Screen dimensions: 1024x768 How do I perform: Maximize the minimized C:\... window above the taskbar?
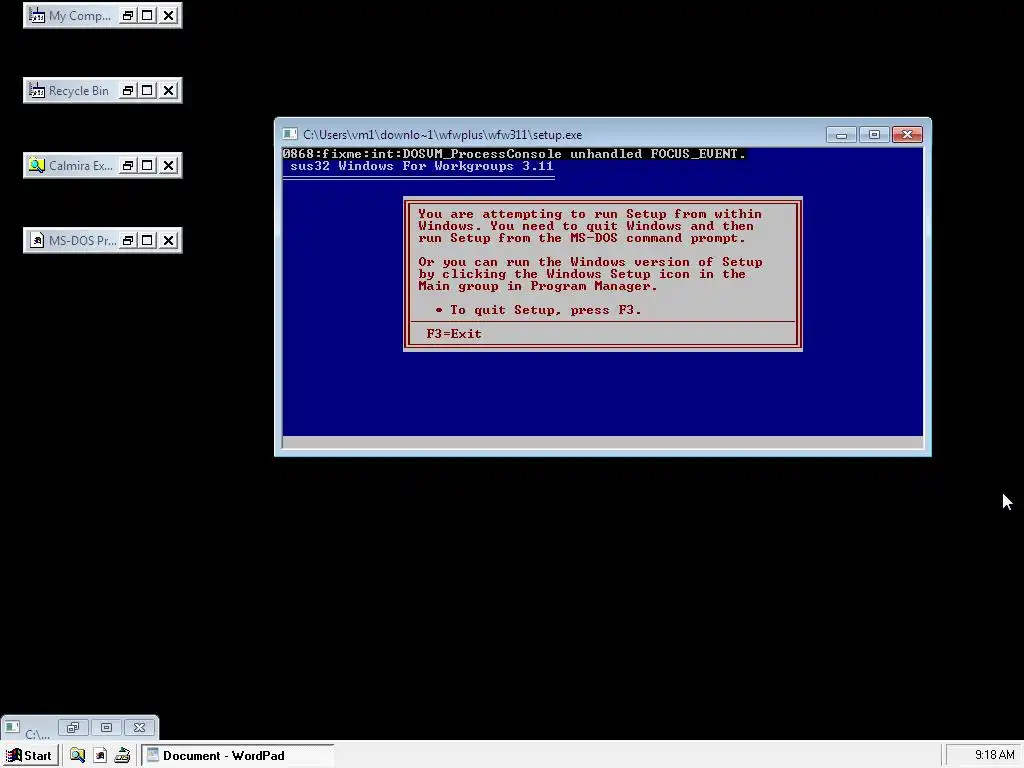pyautogui.click(x=106, y=728)
